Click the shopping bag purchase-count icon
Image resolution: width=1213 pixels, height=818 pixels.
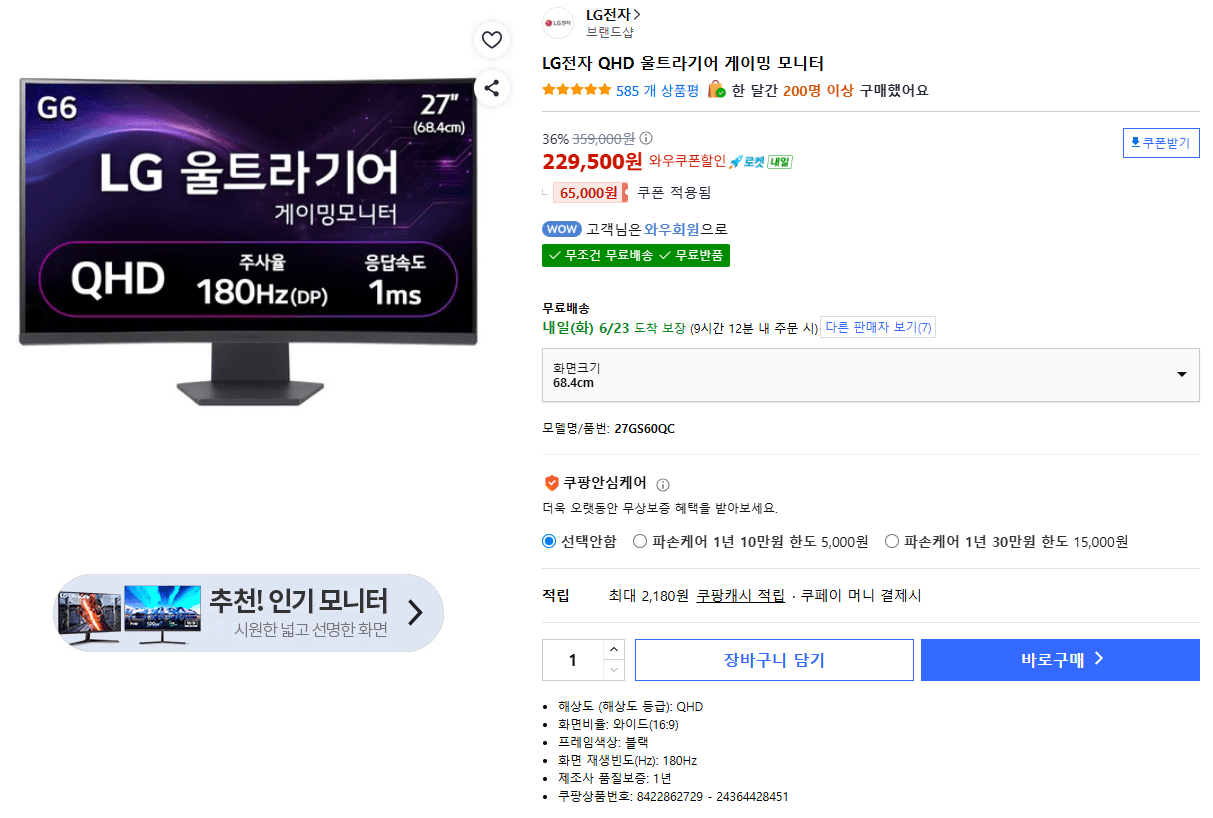[716, 90]
